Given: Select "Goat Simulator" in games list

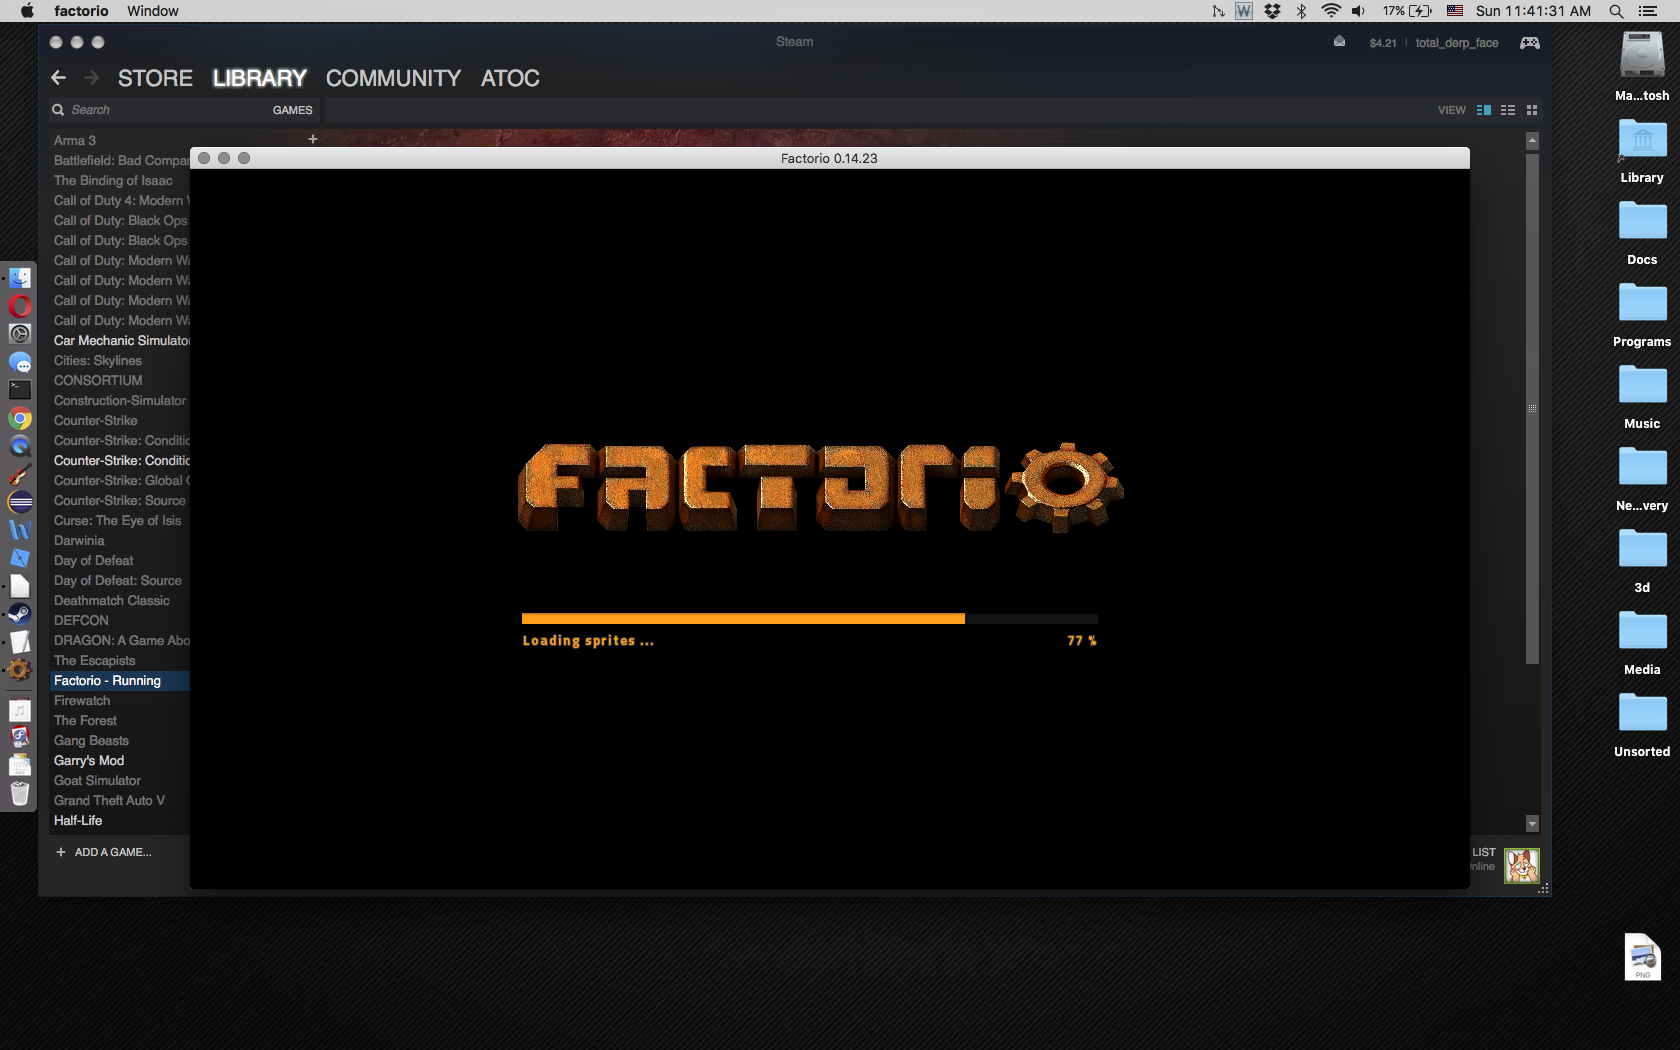Looking at the screenshot, I should (120, 781).
